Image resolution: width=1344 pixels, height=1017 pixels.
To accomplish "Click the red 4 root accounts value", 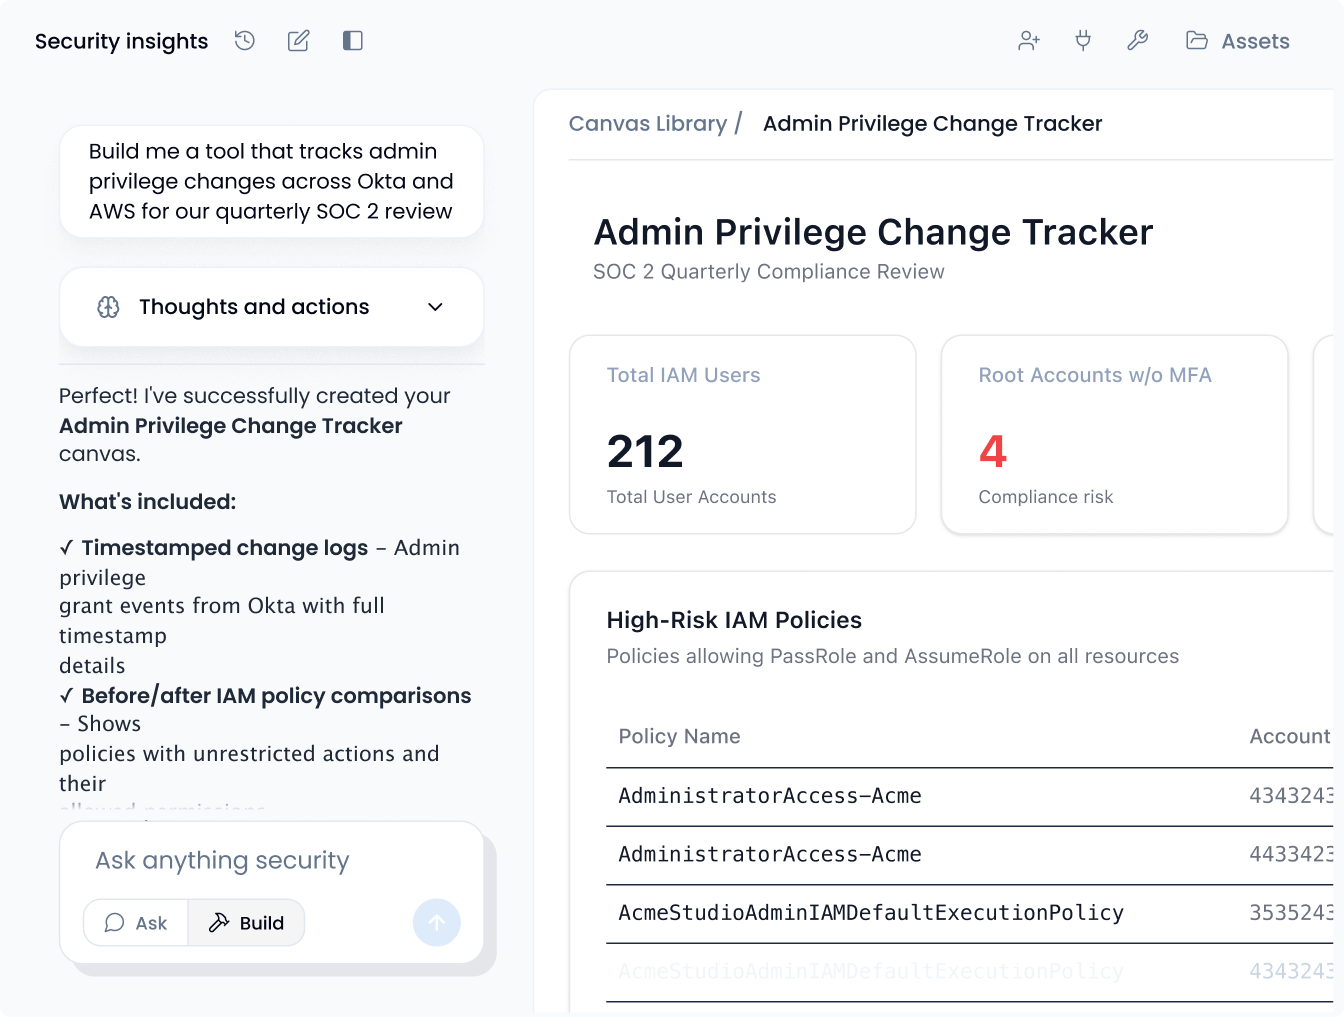I will (x=993, y=452).
